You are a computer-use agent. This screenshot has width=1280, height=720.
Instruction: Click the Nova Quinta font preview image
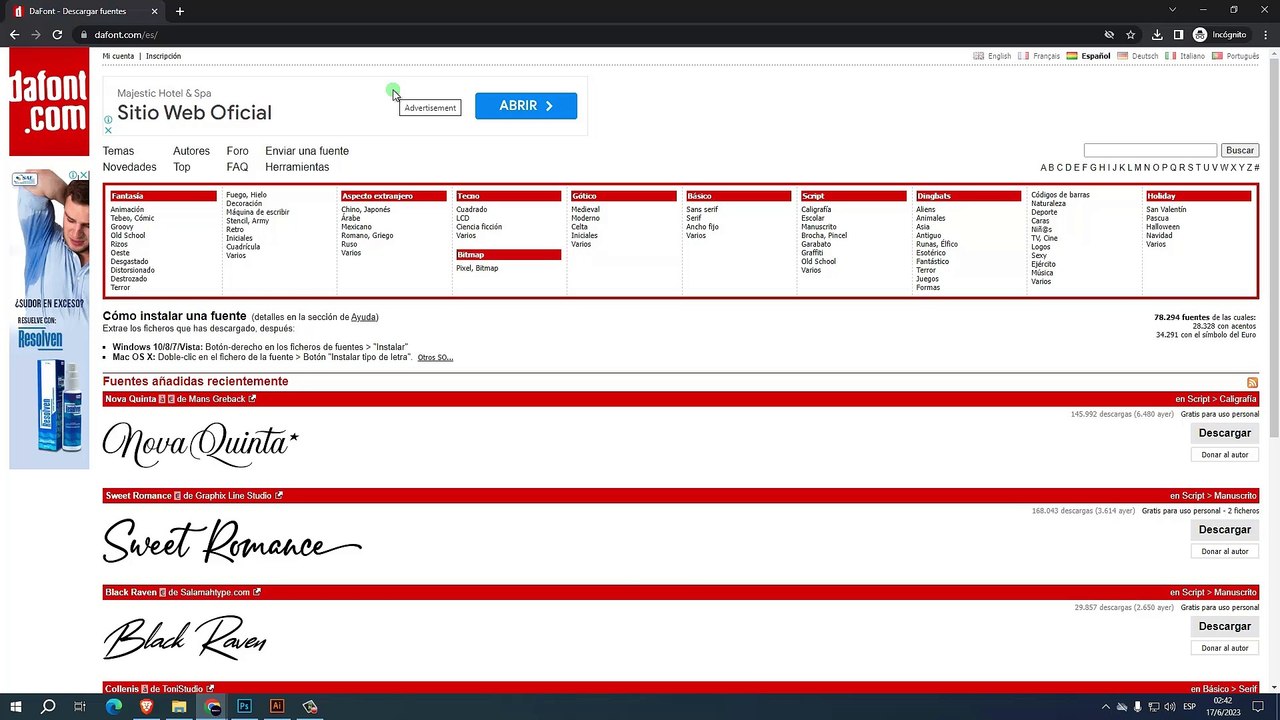201,445
